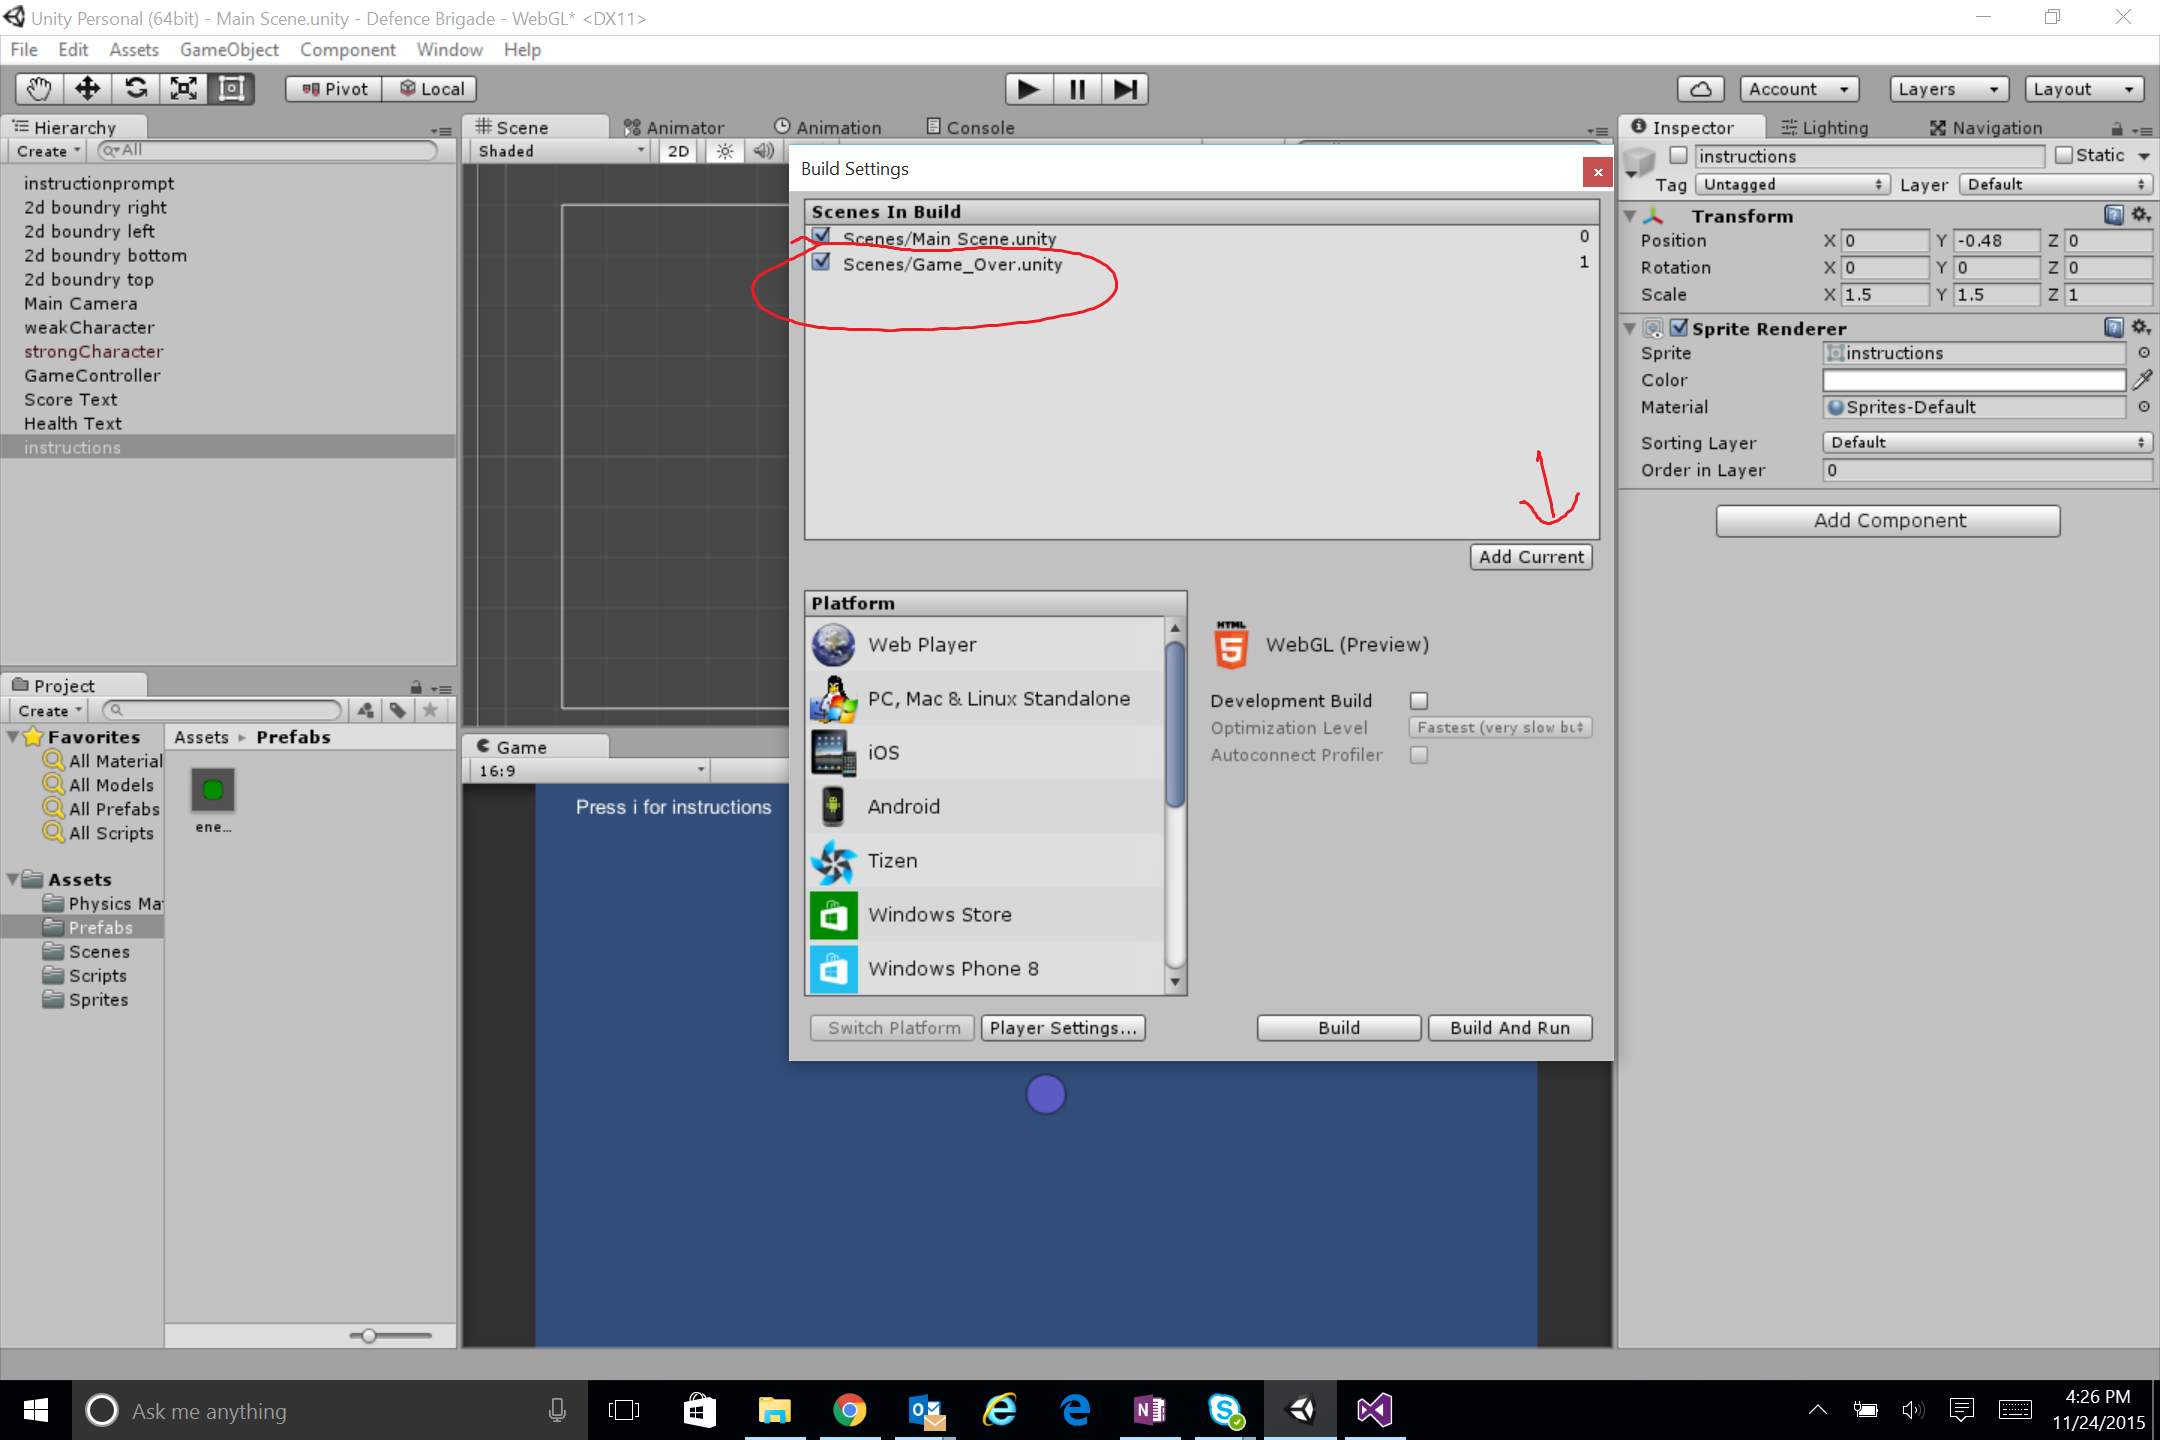Open the Account dropdown
Viewport: 2160px width, 1440px height.
[1799, 89]
